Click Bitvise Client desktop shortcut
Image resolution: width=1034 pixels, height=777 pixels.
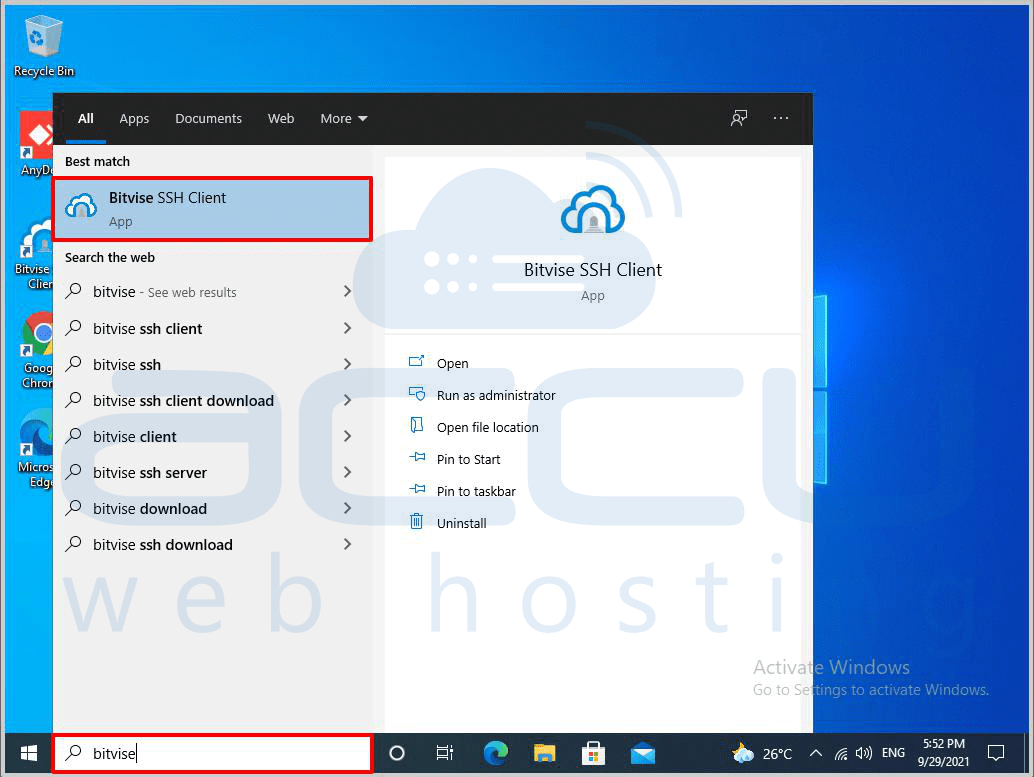(x=33, y=256)
